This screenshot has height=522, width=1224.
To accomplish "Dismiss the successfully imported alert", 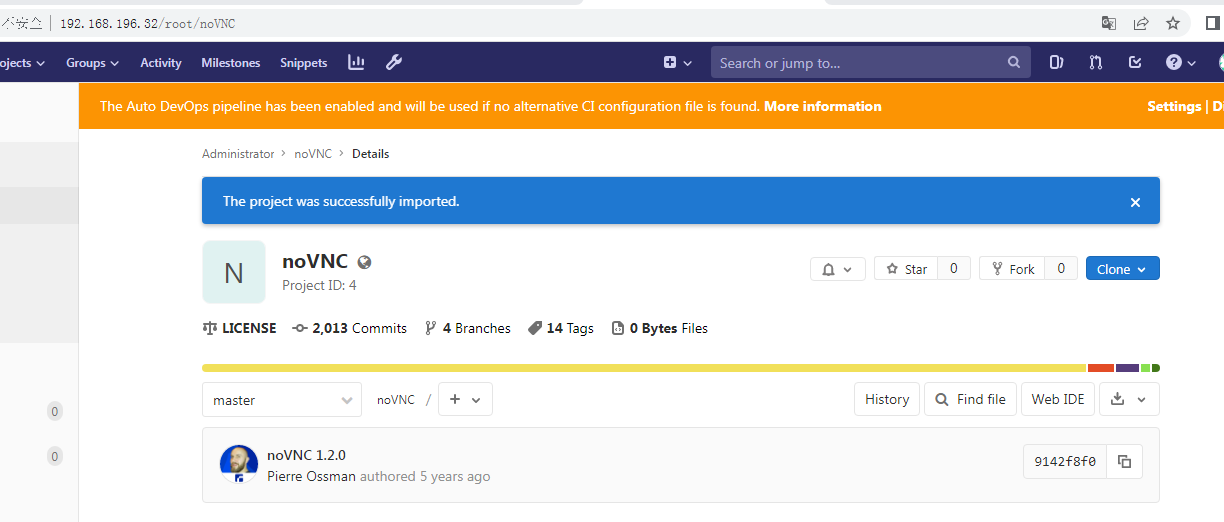I will 1135,202.
